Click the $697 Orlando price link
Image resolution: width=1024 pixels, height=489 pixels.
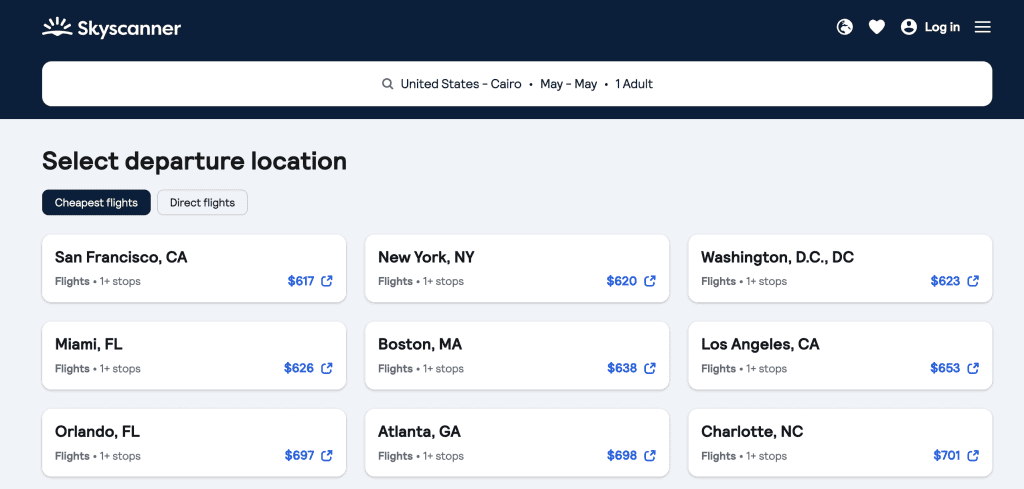300,456
